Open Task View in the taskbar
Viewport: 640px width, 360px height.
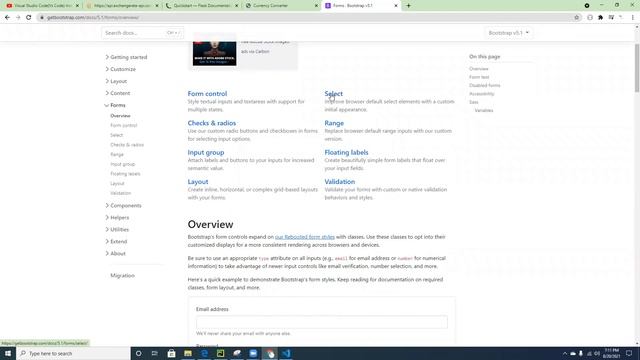coord(155,353)
